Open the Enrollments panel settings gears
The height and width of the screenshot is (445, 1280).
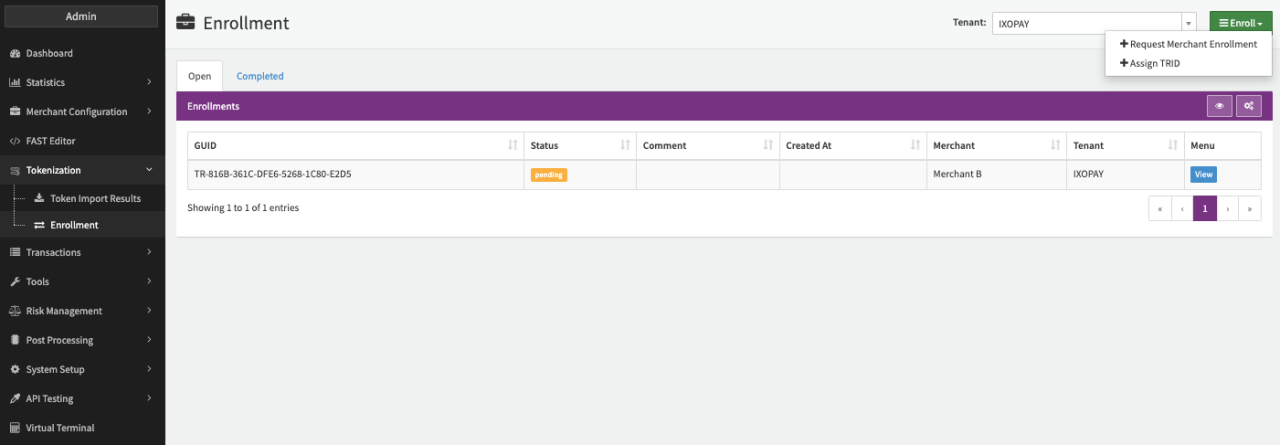click(1248, 106)
